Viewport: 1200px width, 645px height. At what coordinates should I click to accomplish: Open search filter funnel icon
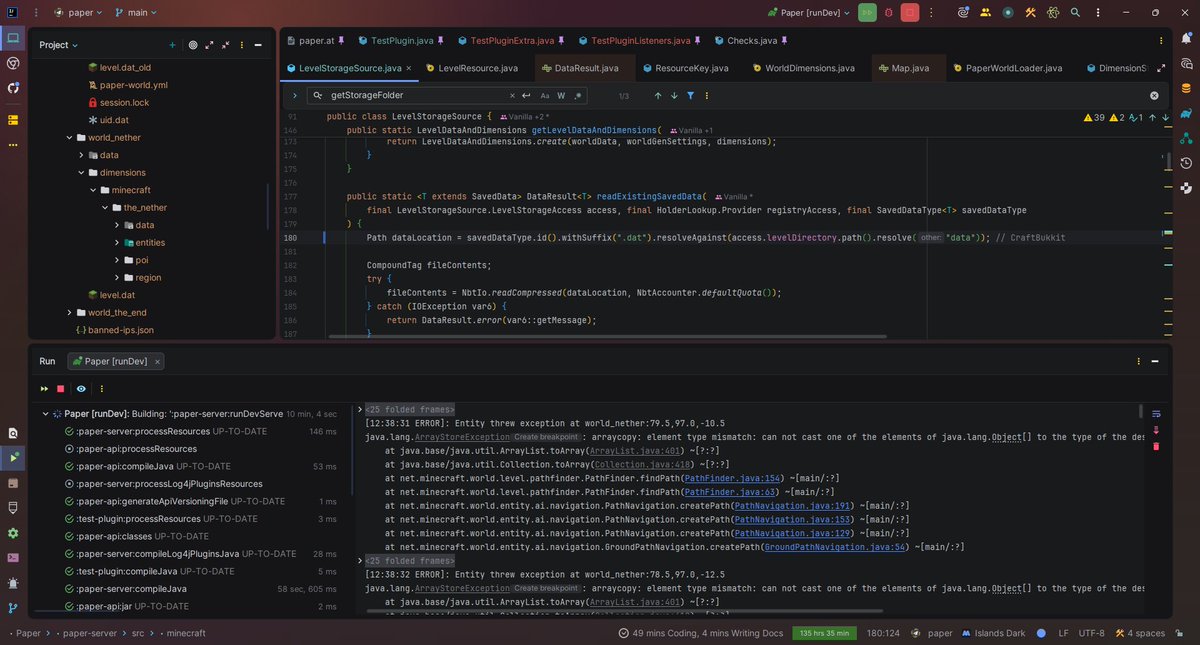tap(691, 96)
